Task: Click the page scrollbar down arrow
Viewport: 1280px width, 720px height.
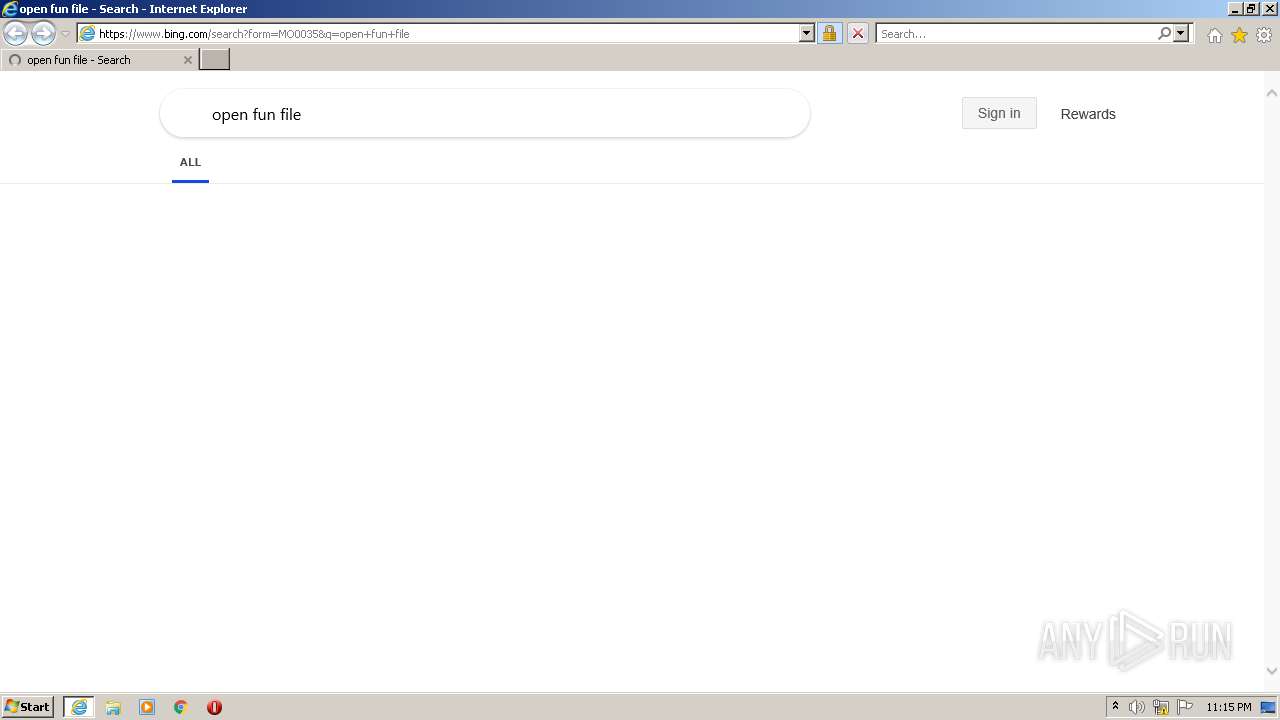Action: click(1272, 671)
